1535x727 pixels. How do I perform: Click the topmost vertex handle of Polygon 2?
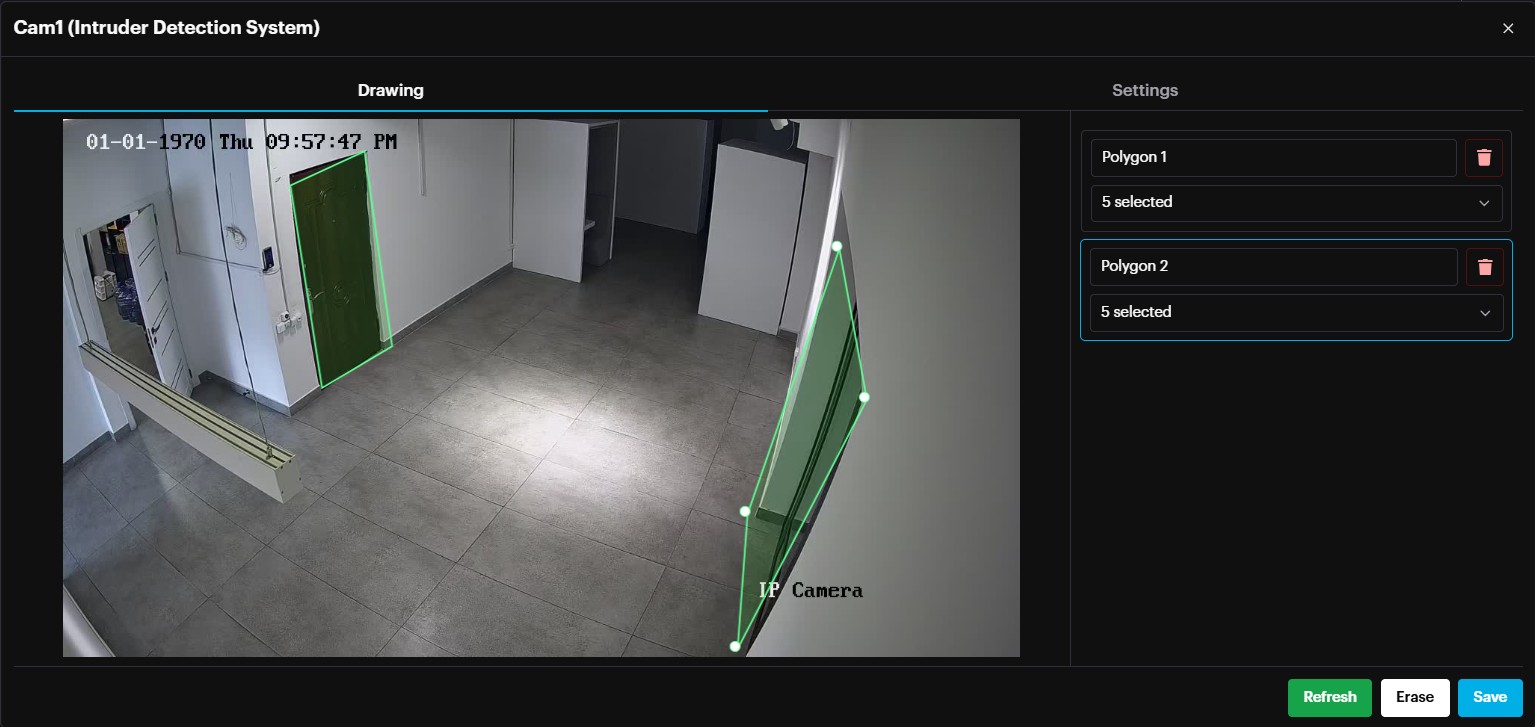837,246
